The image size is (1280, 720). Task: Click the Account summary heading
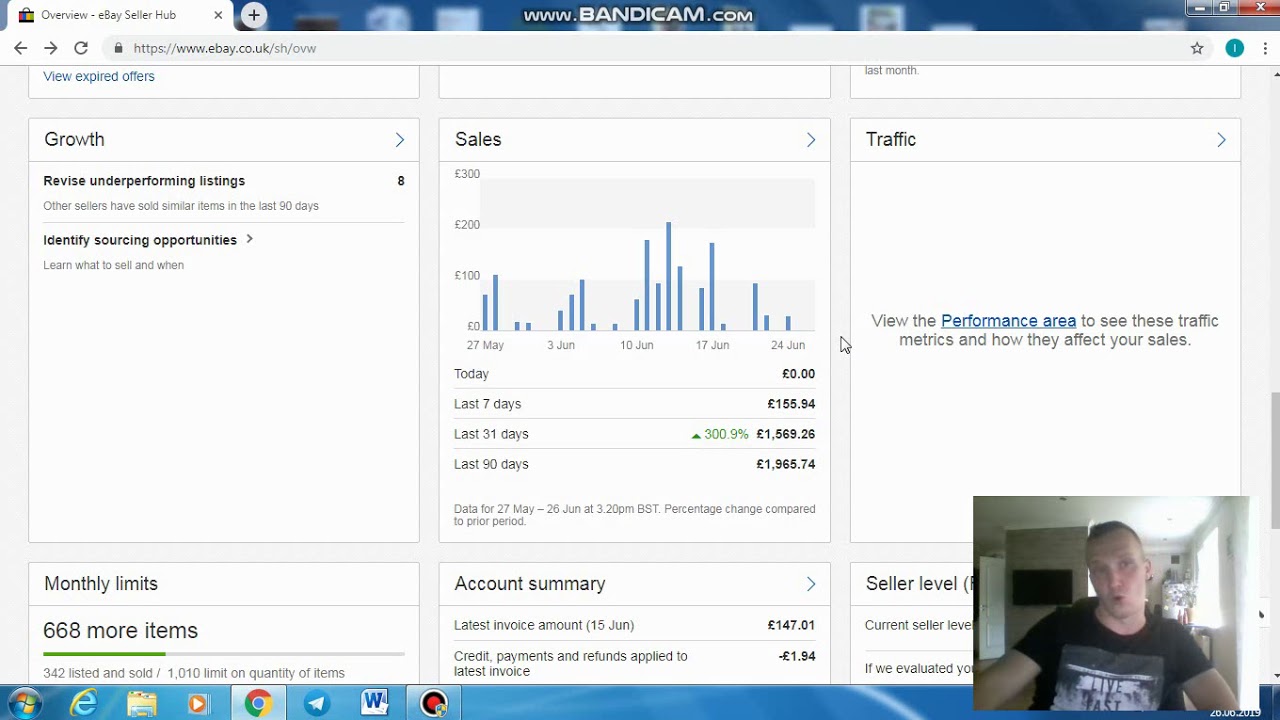tap(530, 584)
